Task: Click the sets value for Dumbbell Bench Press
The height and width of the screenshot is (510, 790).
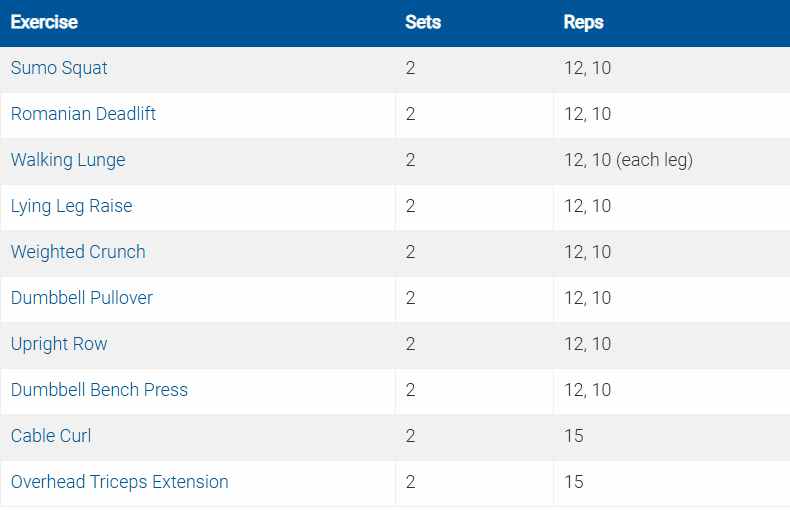Action: (x=411, y=391)
